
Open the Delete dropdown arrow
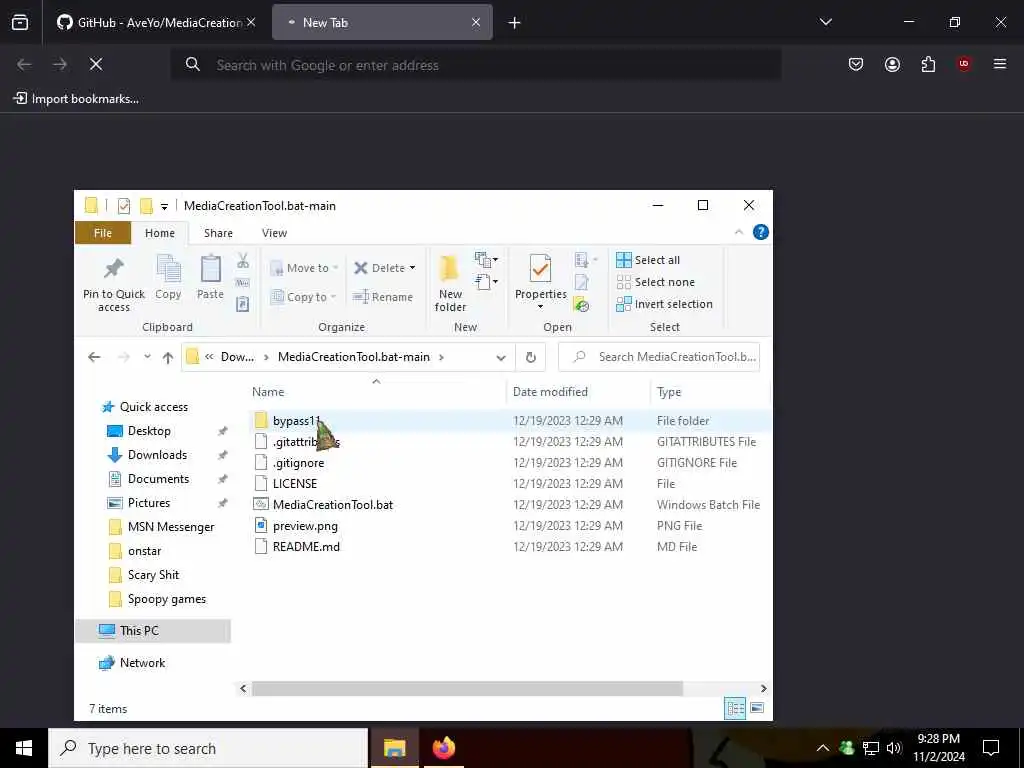tap(412, 268)
